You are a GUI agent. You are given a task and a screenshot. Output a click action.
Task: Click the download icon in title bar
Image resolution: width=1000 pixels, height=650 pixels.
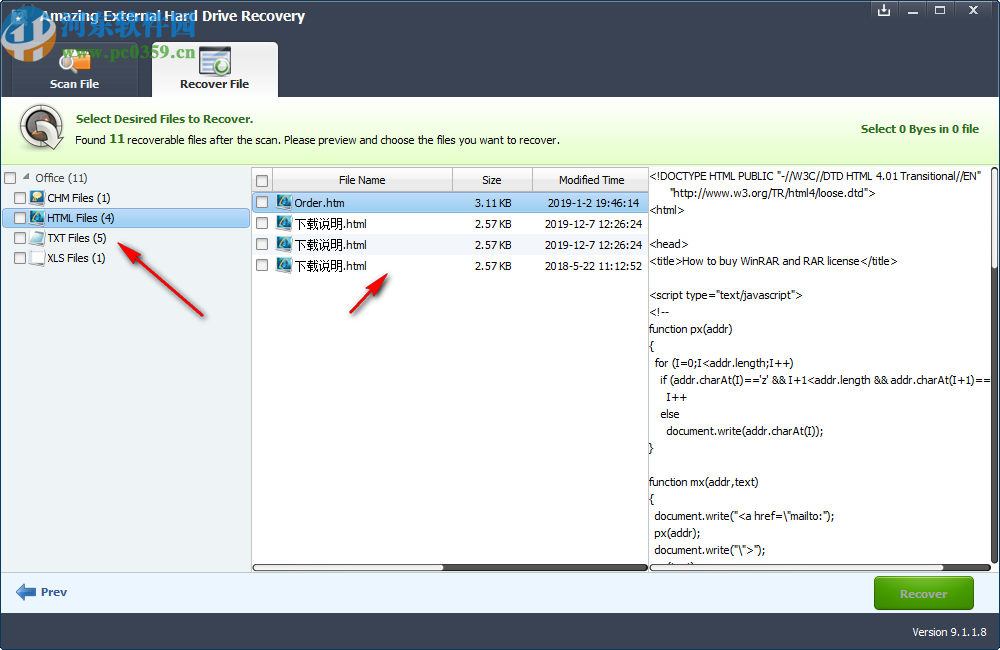pos(883,10)
